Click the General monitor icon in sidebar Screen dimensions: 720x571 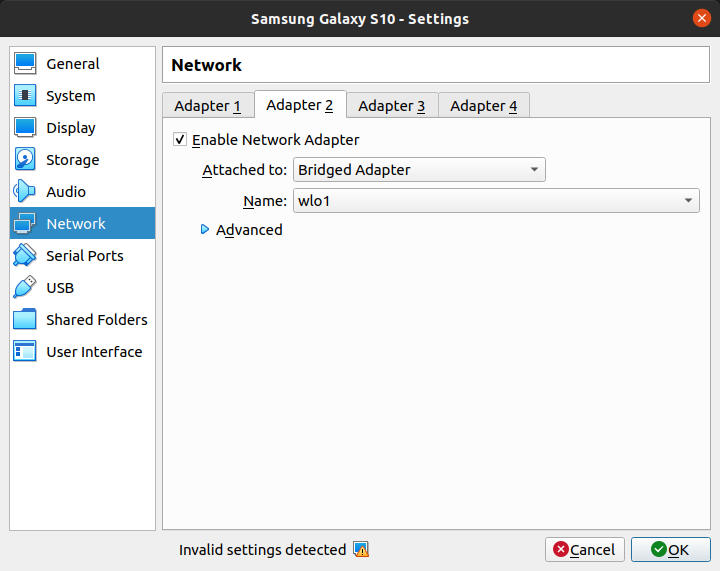click(25, 63)
